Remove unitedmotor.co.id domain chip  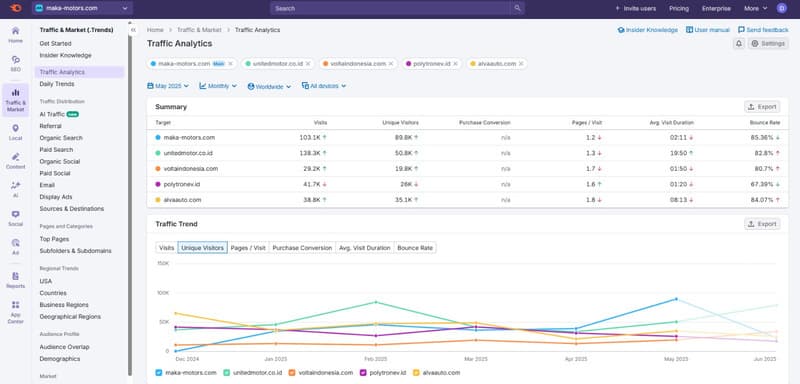coord(308,64)
